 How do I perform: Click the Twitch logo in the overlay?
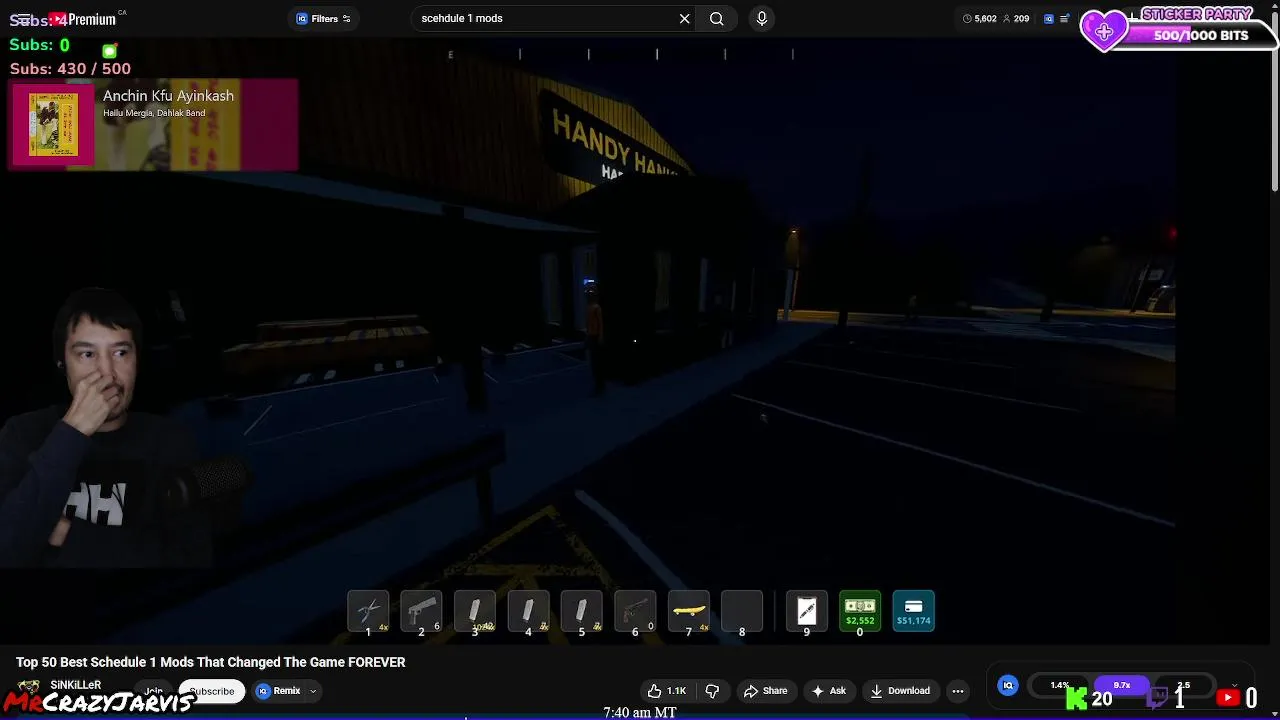(1159, 698)
